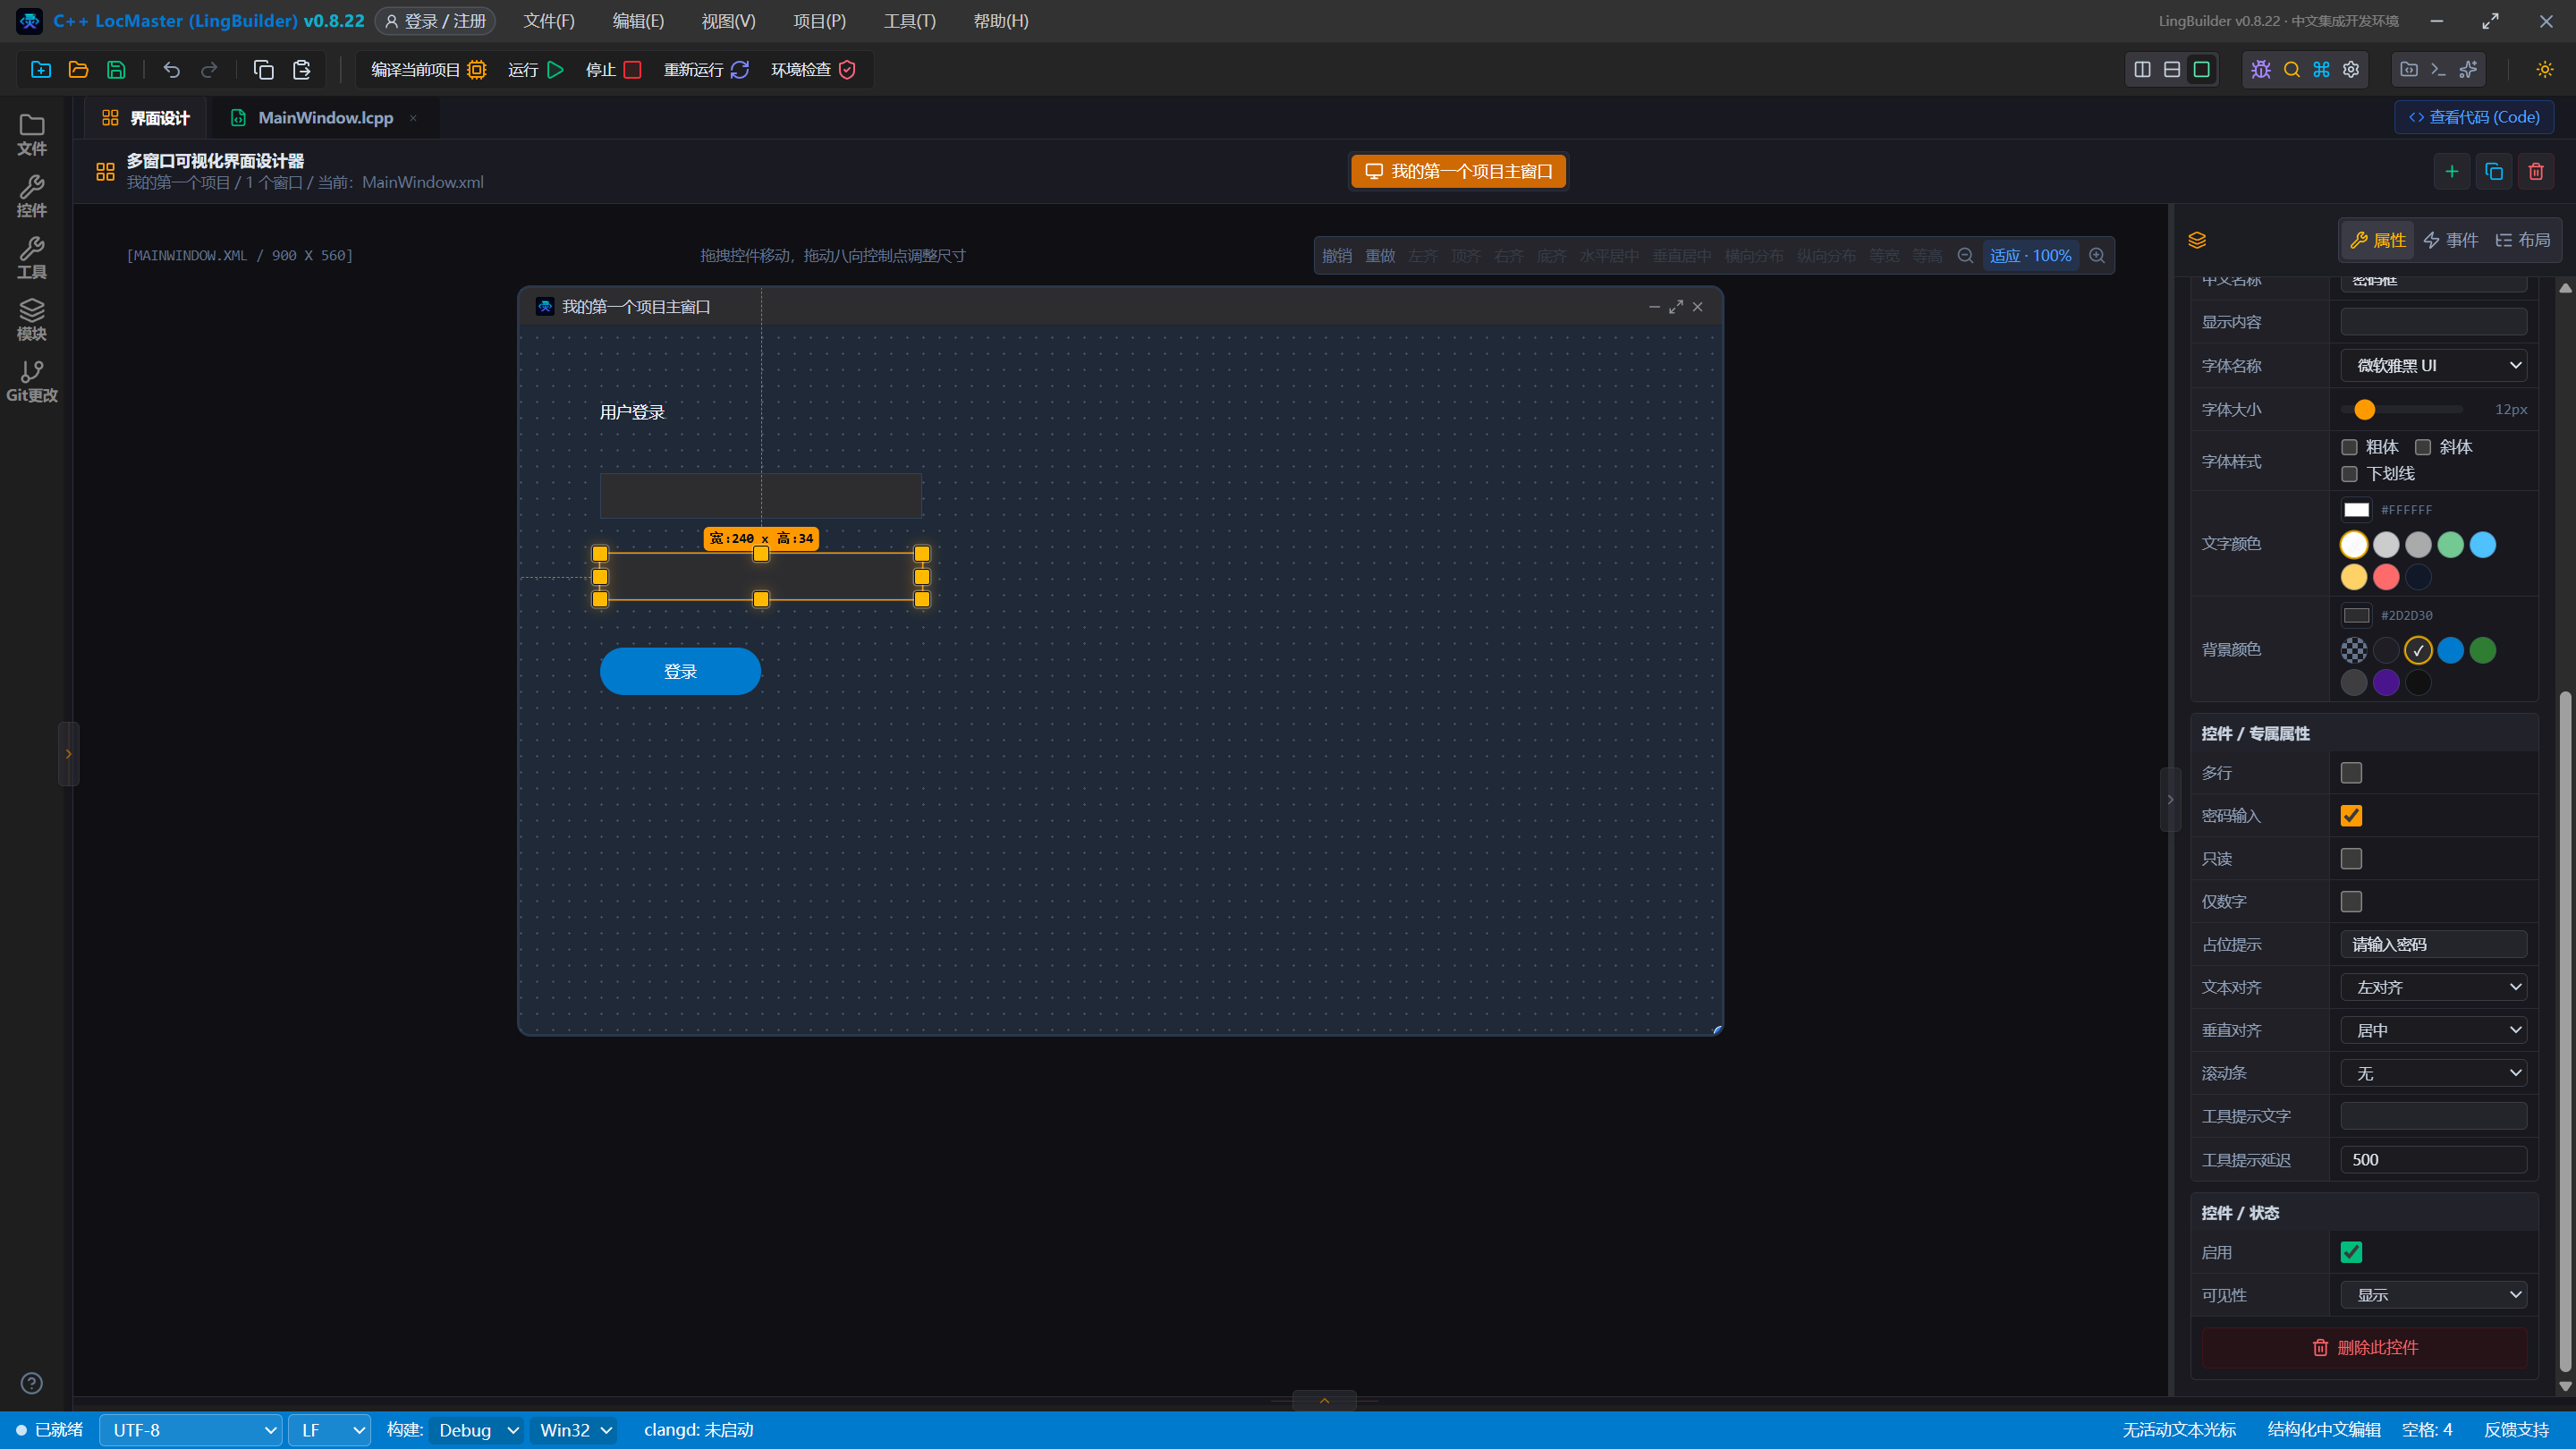The image size is (2576, 1449).
Task: Open the 模块 sidebar panel
Action: pyautogui.click(x=32, y=320)
